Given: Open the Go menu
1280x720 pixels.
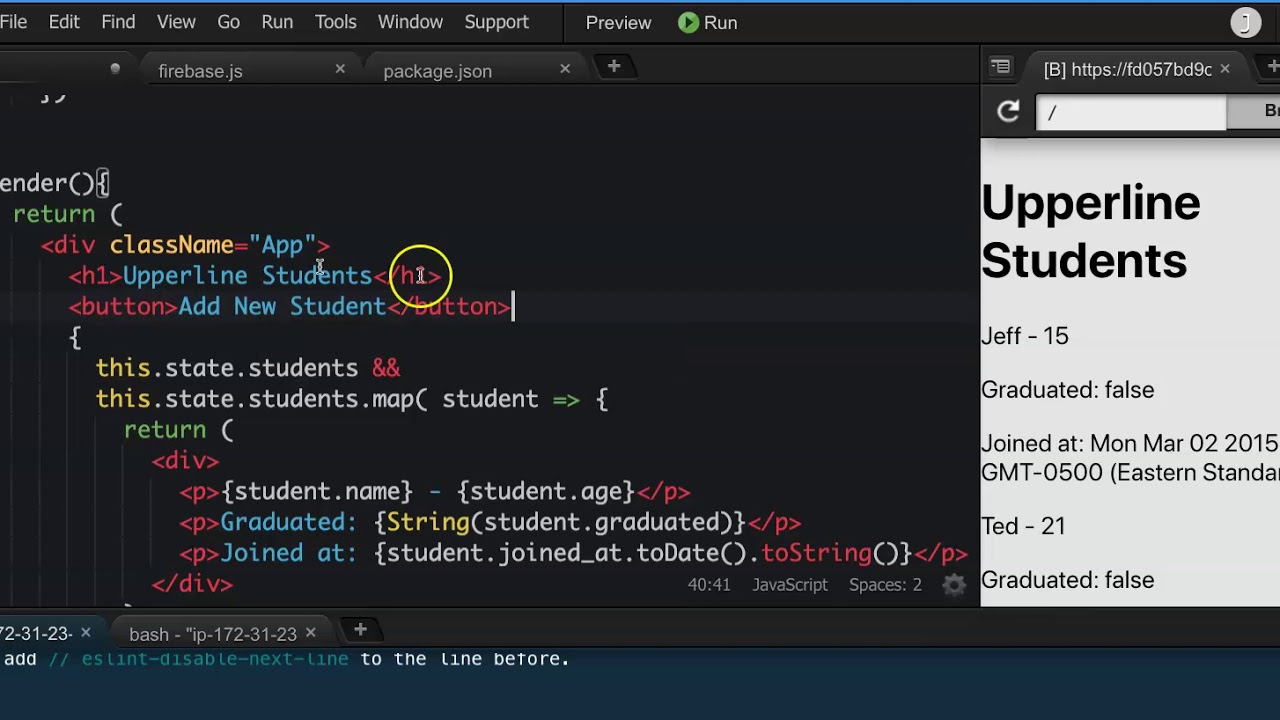Looking at the screenshot, I should point(228,22).
